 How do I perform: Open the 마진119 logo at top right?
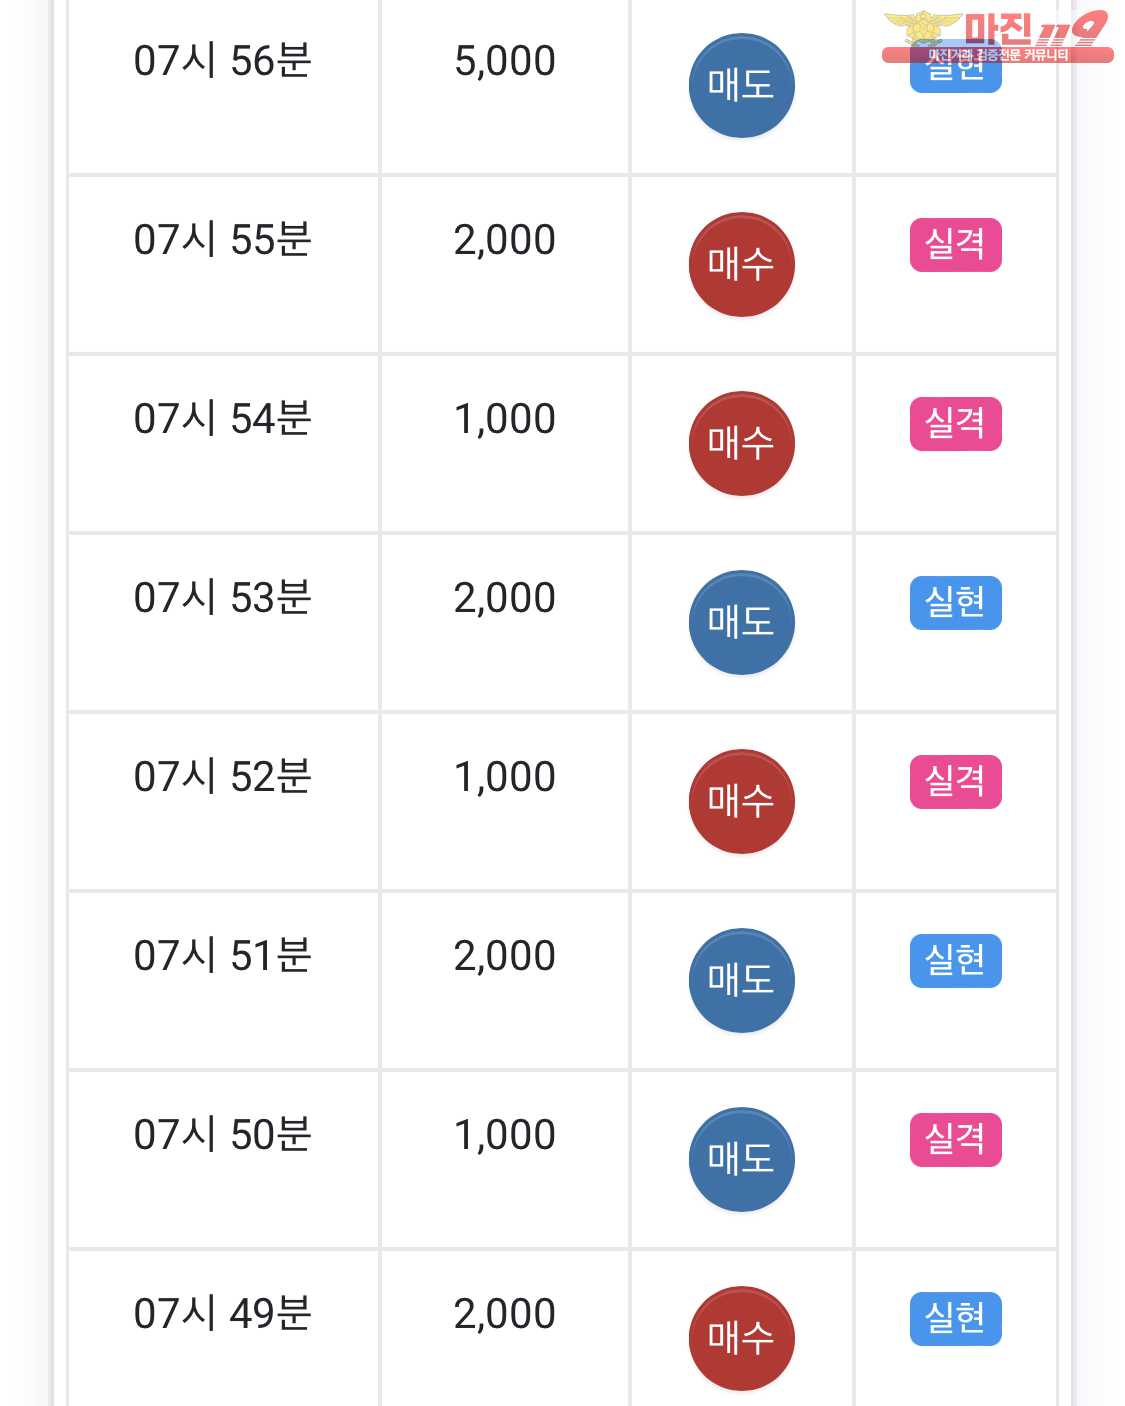tap(997, 37)
